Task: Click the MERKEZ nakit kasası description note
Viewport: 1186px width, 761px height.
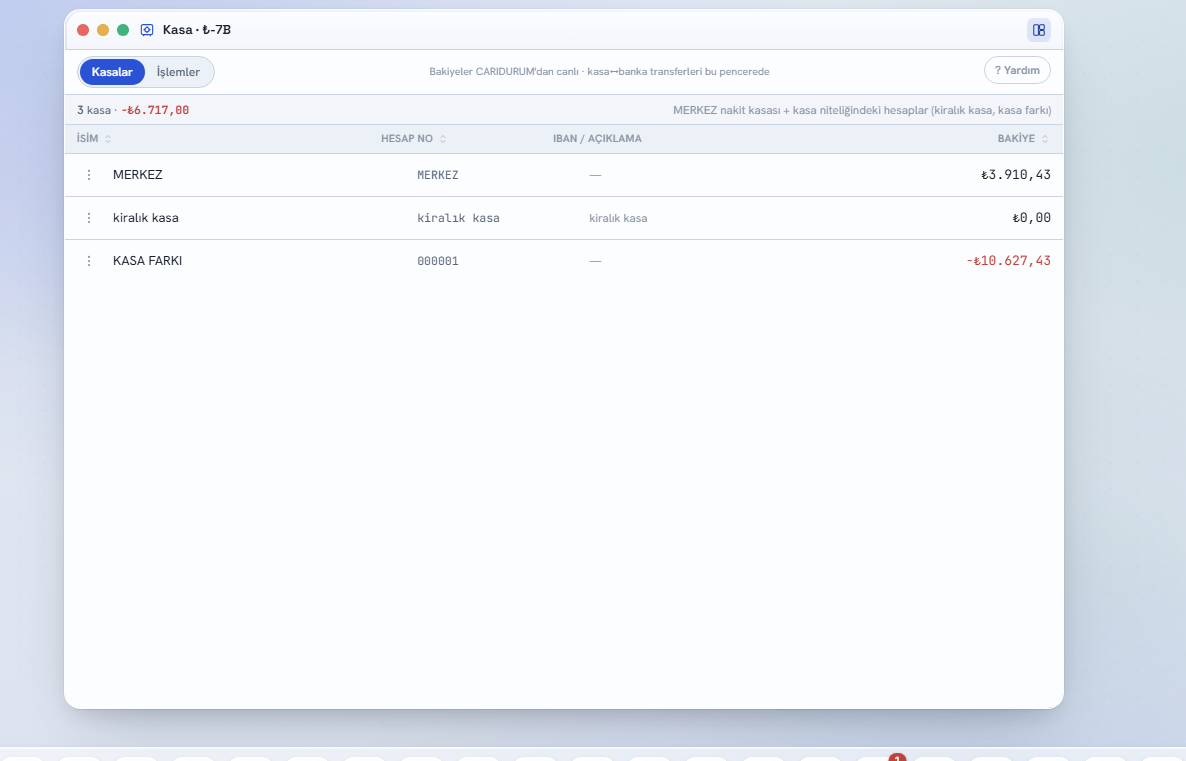Action: click(862, 110)
